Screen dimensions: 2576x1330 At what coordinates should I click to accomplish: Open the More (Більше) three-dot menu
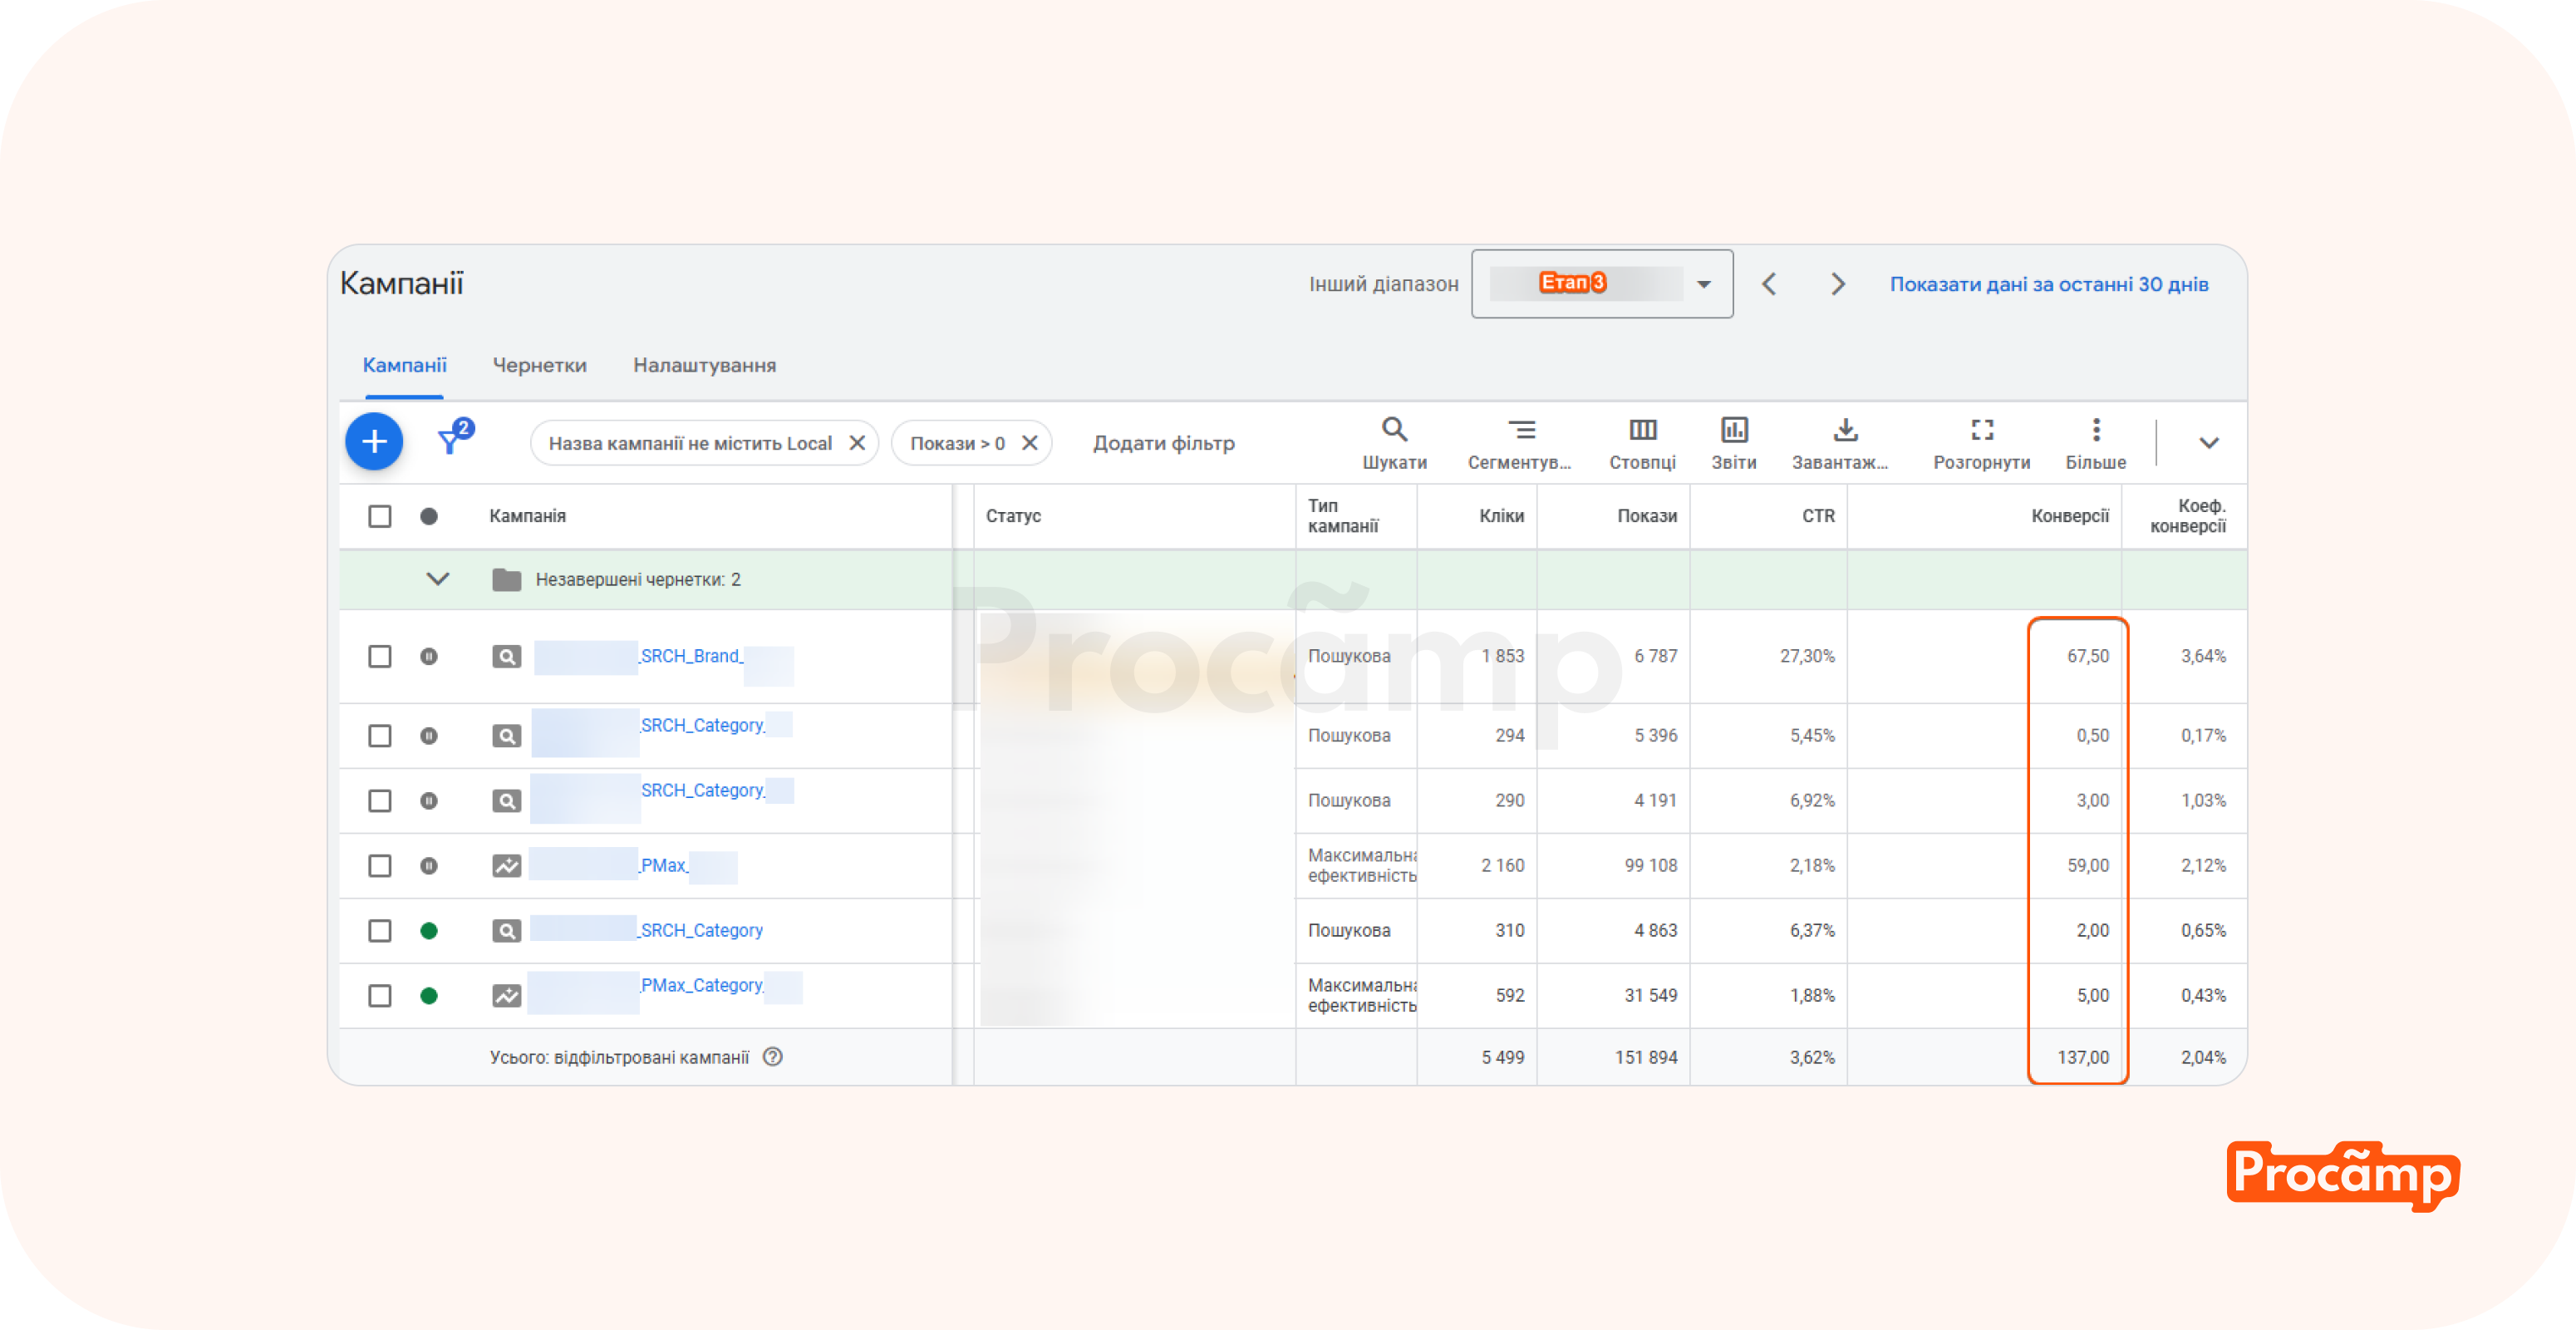point(2096,431)
